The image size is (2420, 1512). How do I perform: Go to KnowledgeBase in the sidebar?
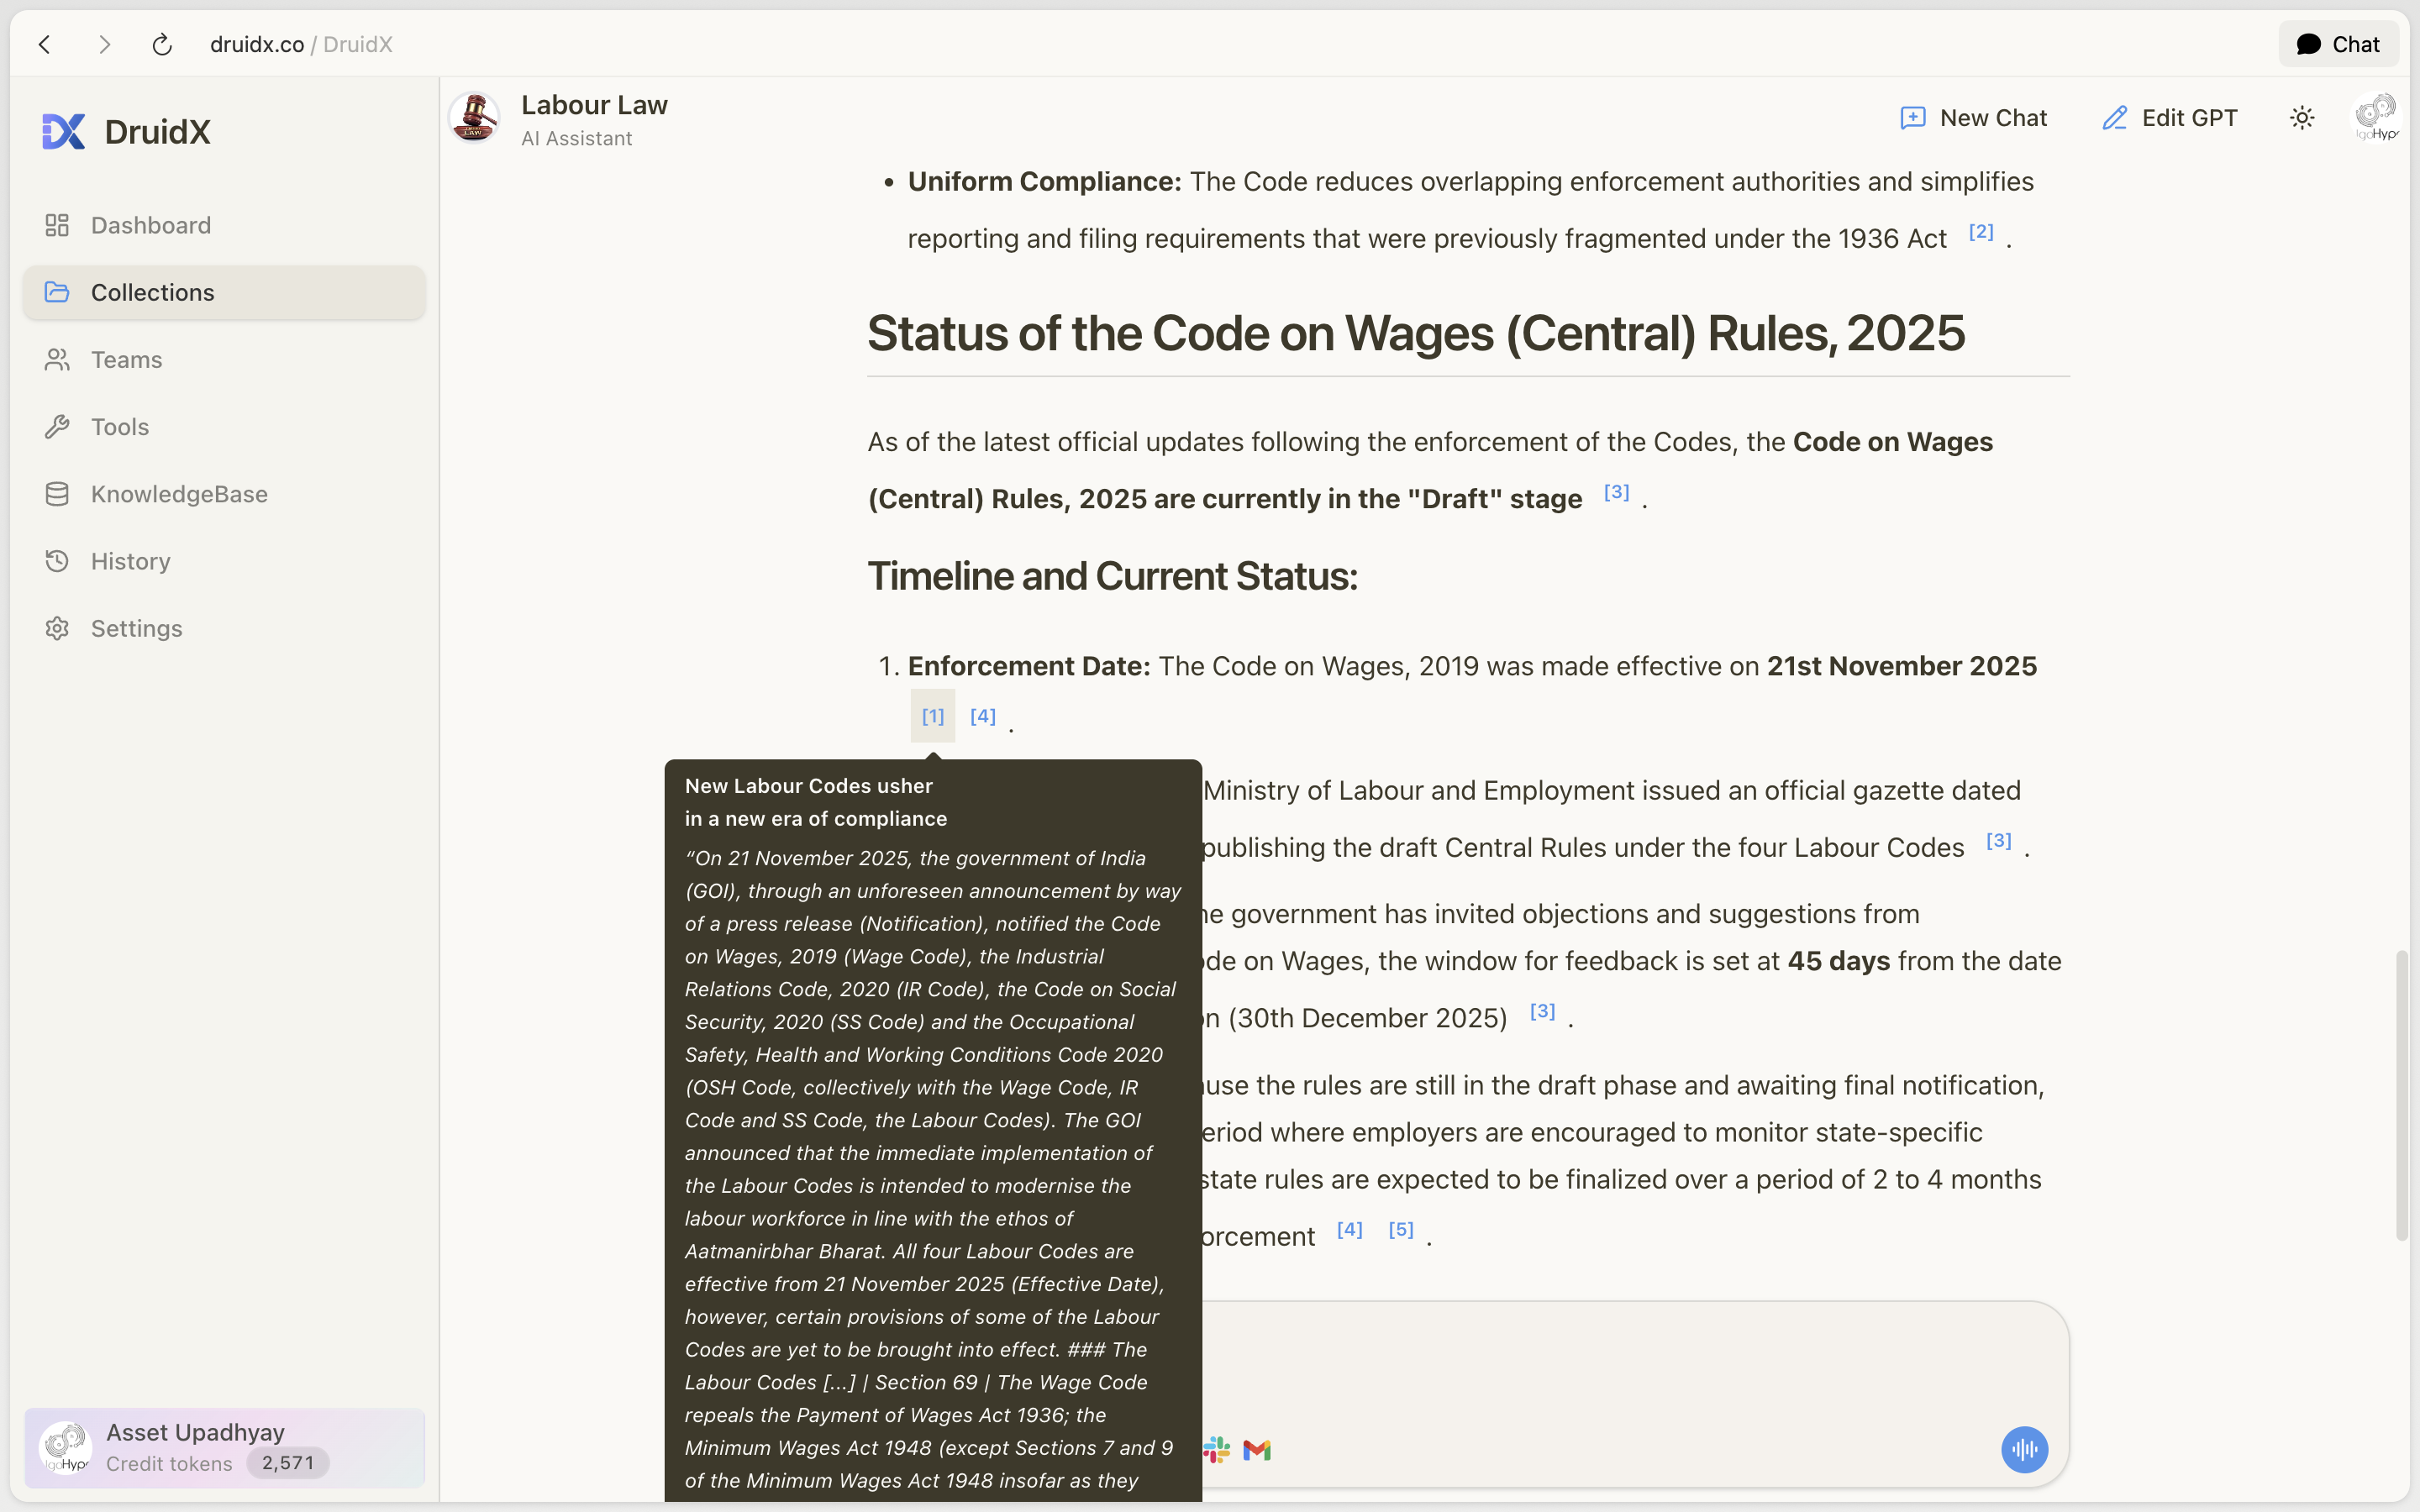click(x=178, y=494)
